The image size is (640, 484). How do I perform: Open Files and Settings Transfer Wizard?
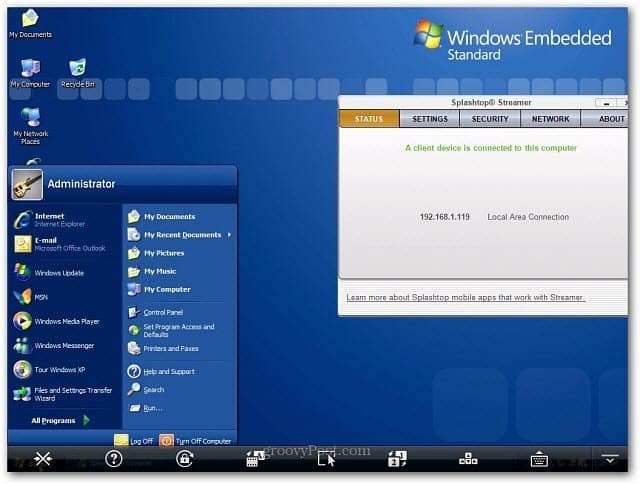[62, 394]
